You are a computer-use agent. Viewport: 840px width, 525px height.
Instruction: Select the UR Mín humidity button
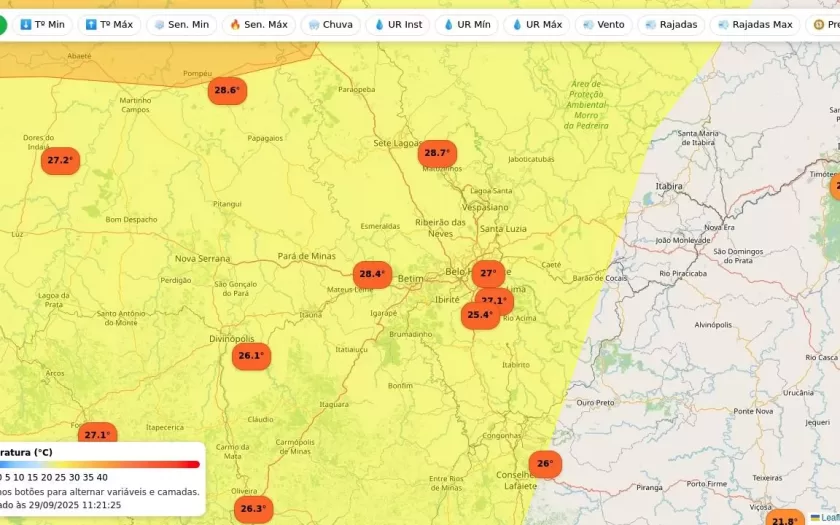pyautogui.click(x=467, y=24)
